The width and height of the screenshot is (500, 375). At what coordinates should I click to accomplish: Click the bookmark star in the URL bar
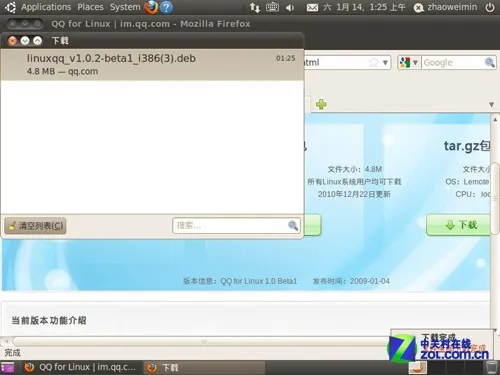click(x=374, y=62)
